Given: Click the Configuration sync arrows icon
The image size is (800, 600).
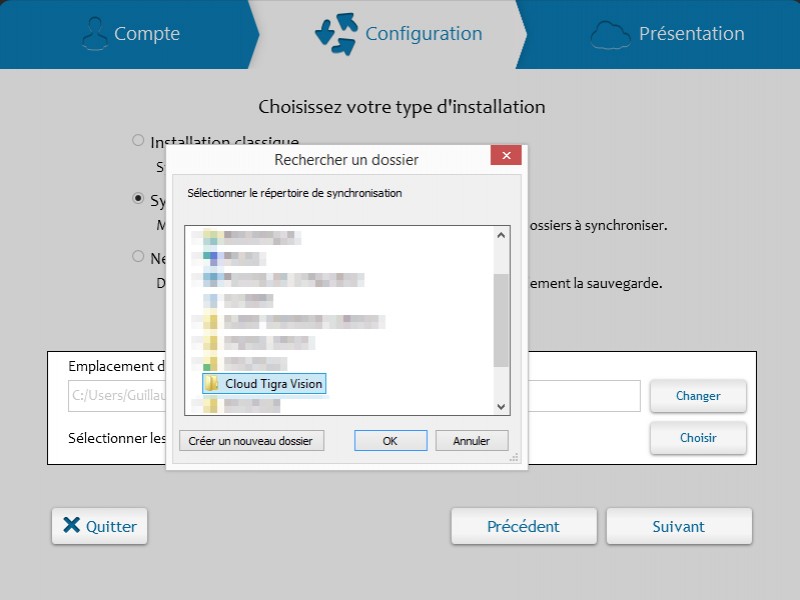Looking at the screenshot, I should [x=336, y=33].
